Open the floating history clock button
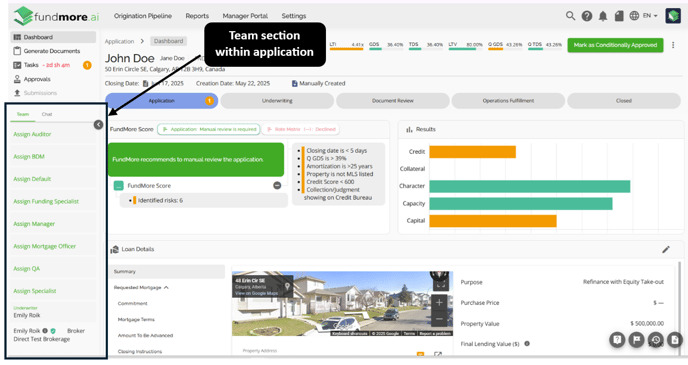 pyautogui.click(x=656, y=340)
